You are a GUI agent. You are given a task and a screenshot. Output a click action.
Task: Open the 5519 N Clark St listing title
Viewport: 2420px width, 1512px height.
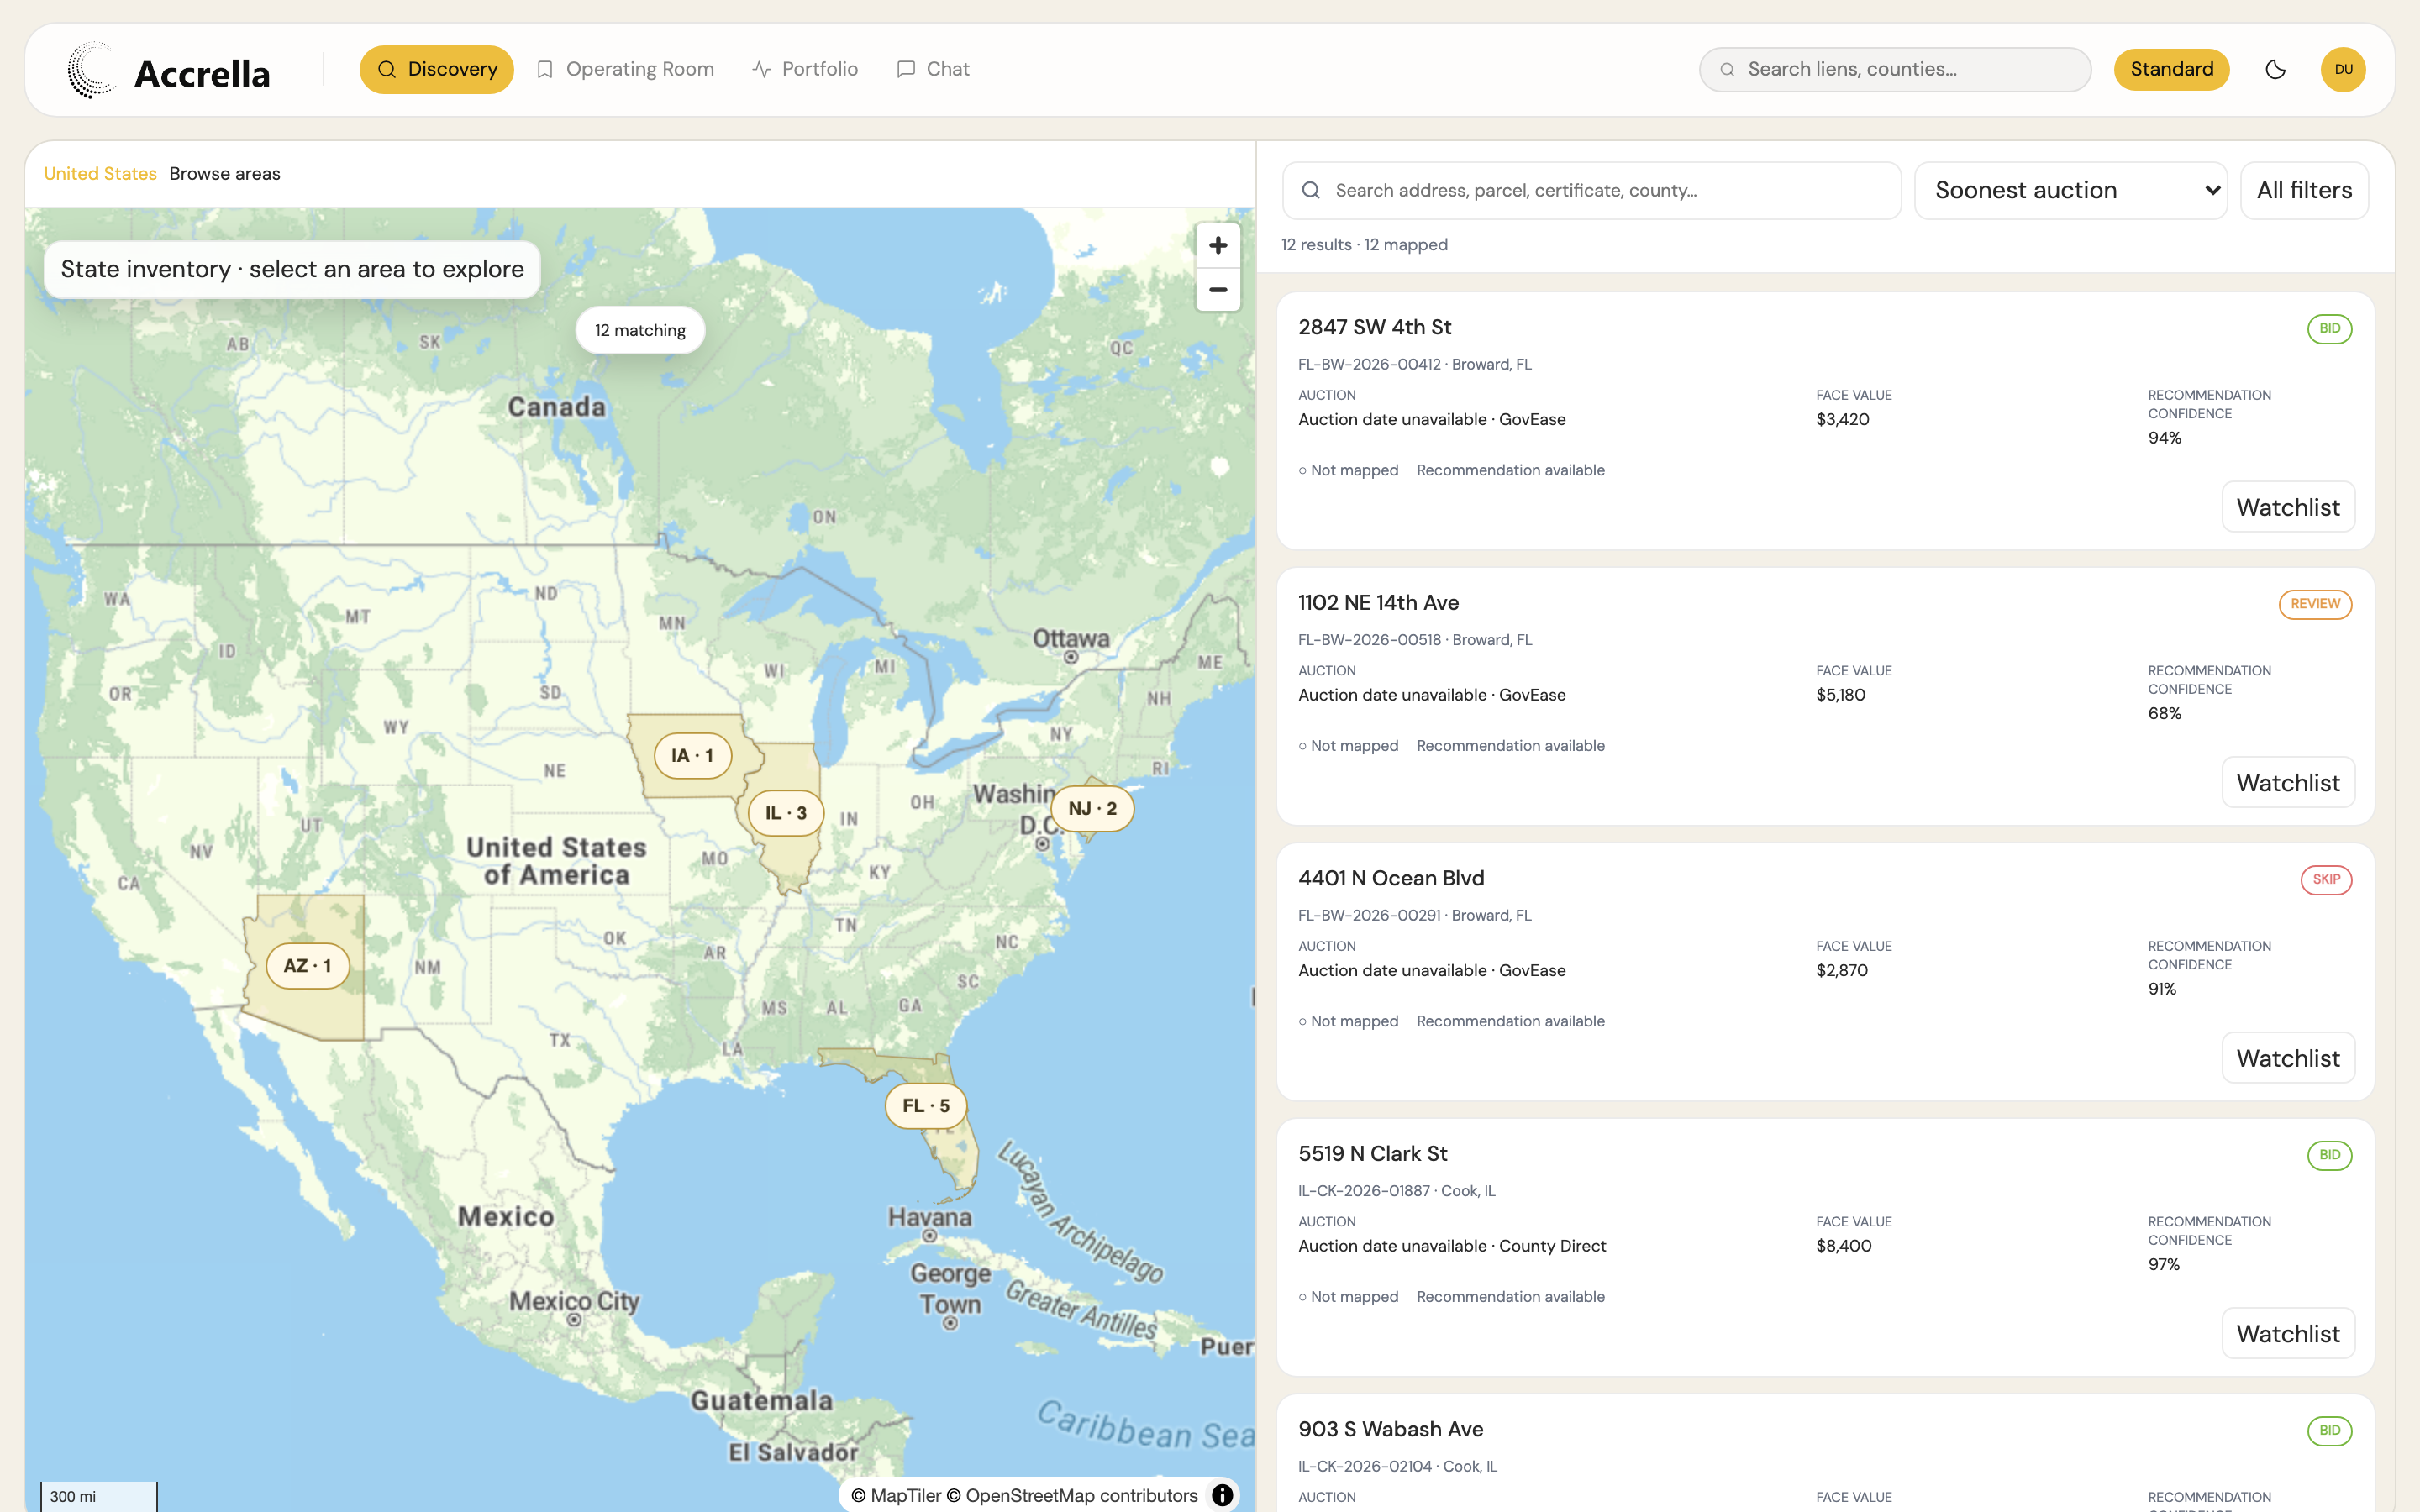[x=1372, y=1154]
